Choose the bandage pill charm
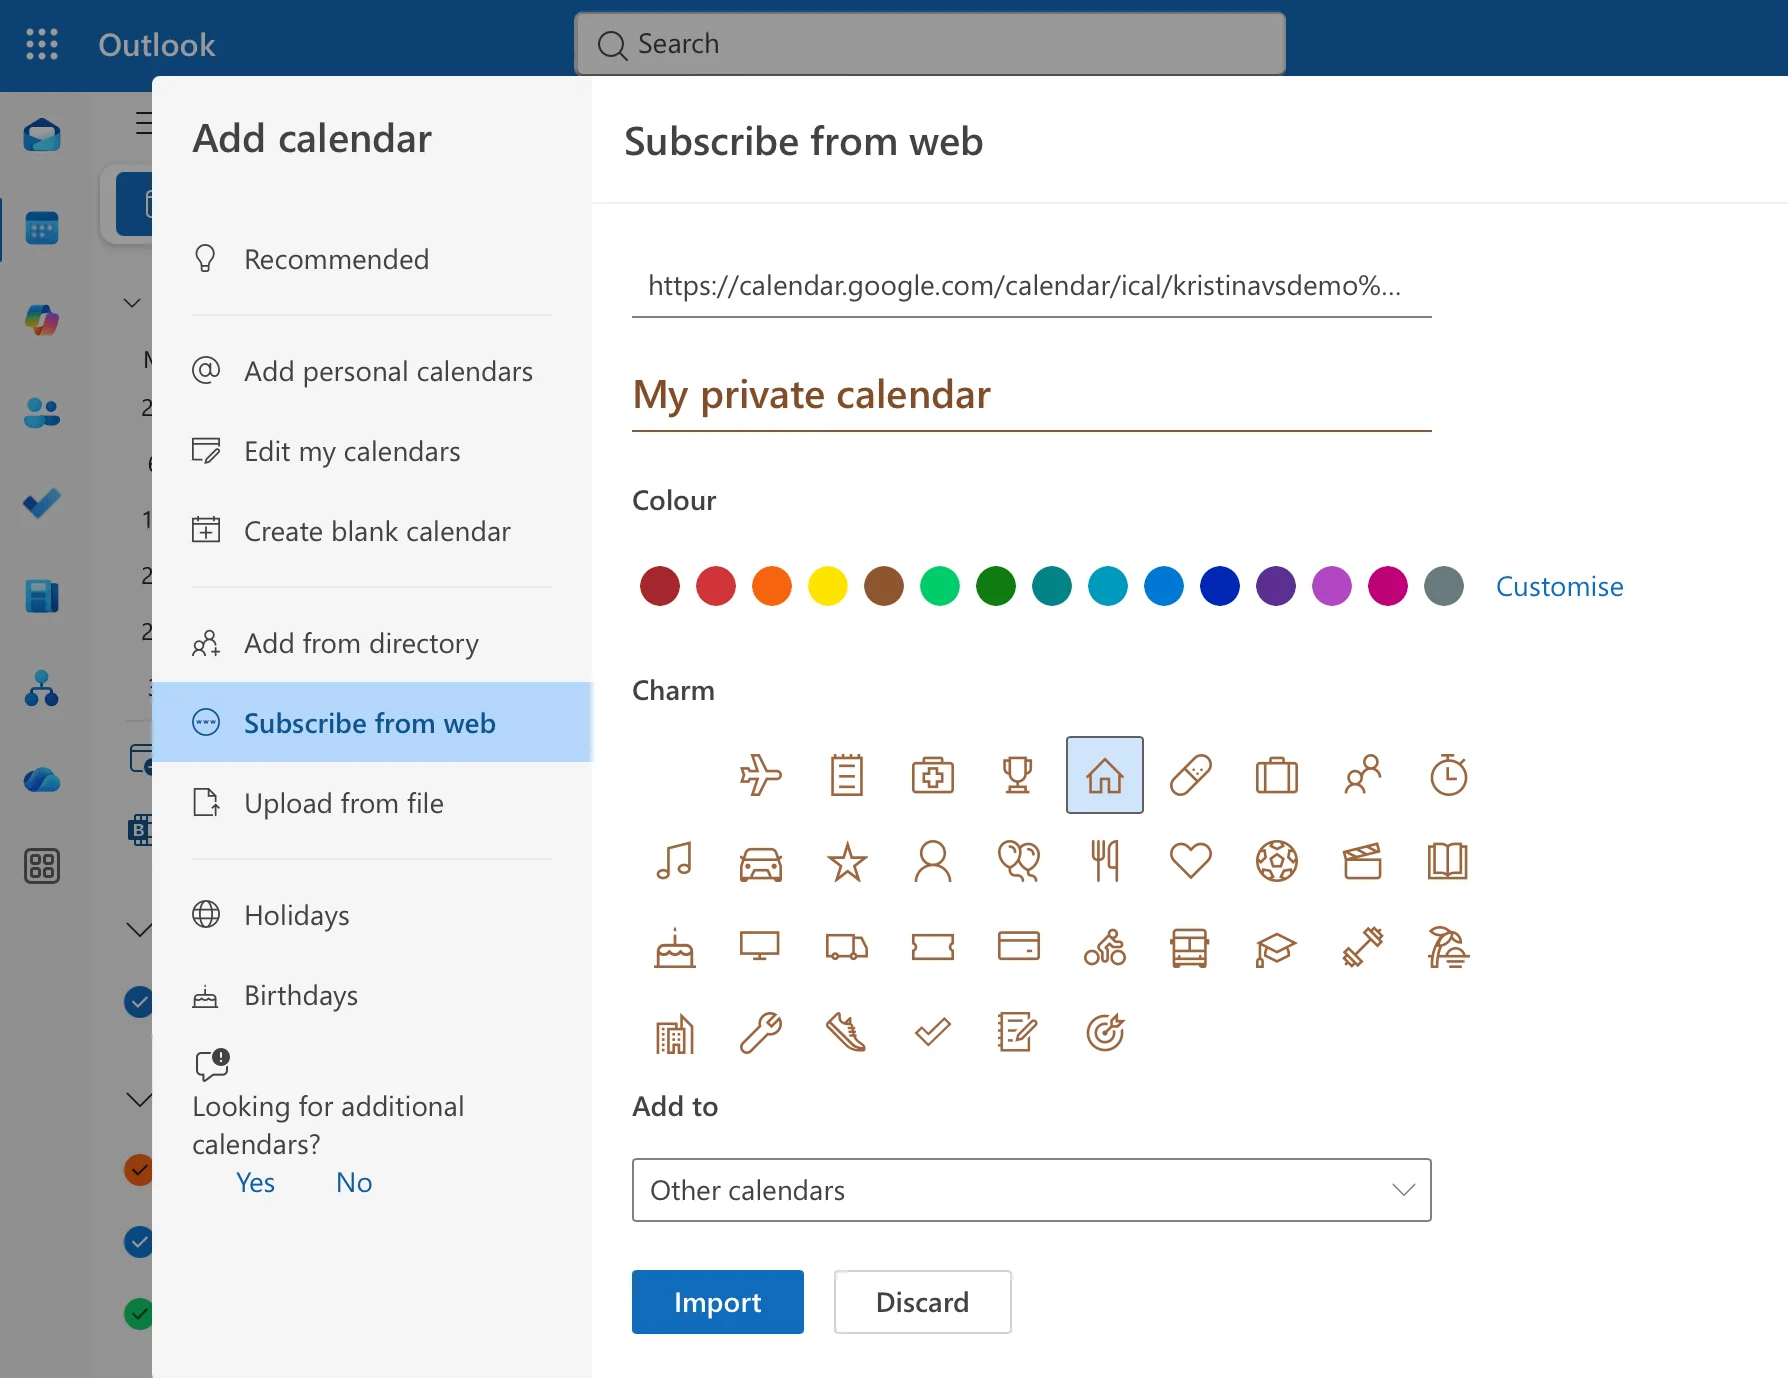This screenshot has height=1378, width=1788. point(1191,775)
